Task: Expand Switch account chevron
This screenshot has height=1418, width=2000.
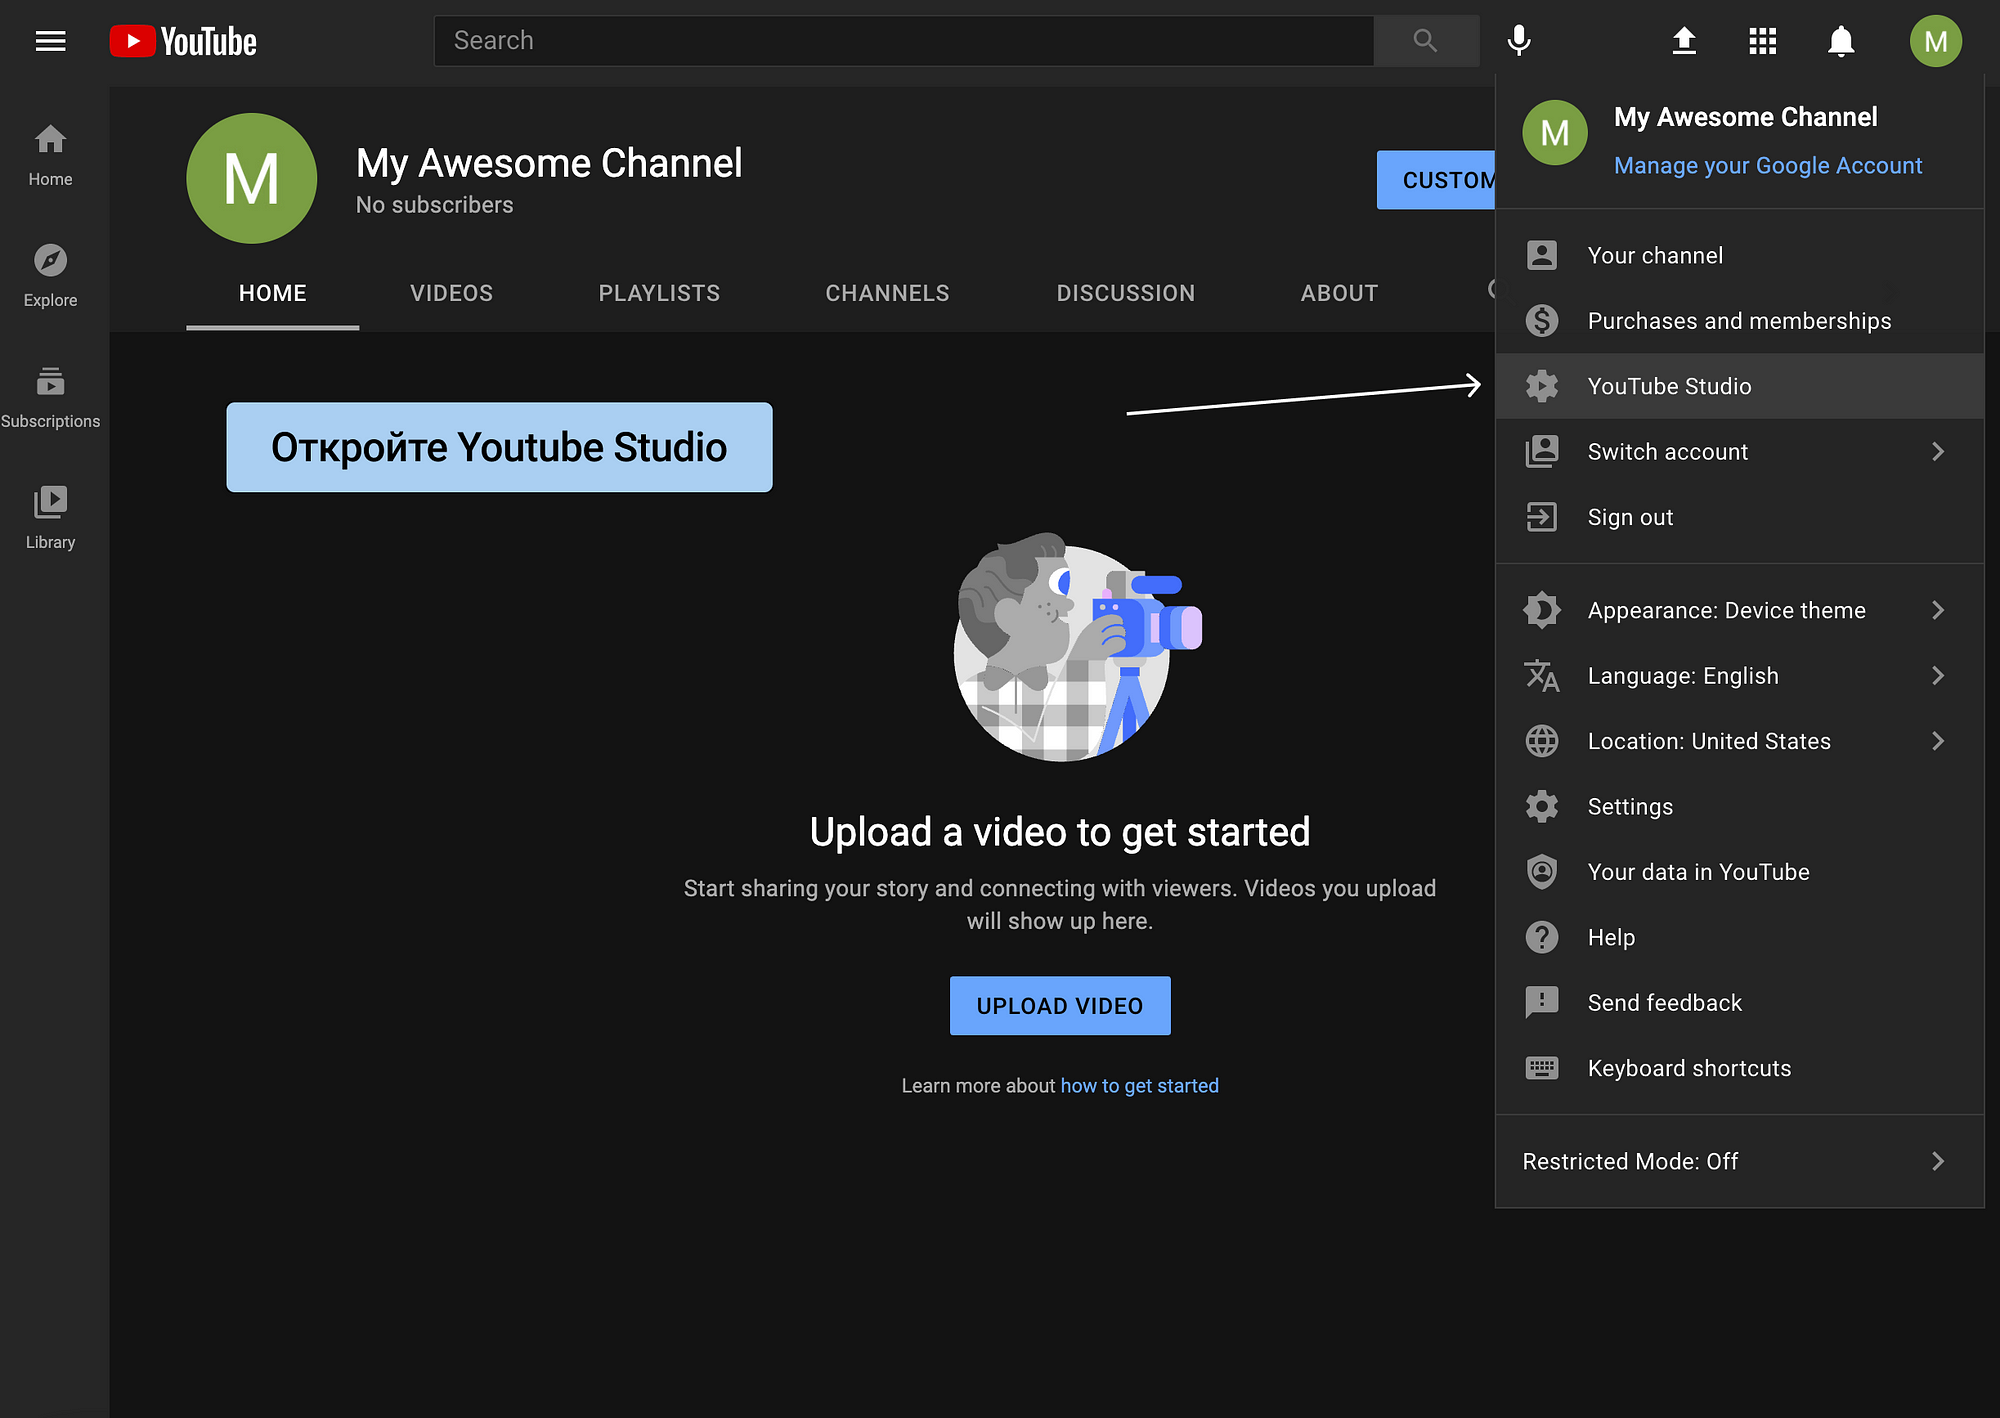Action: (1938, 451)
